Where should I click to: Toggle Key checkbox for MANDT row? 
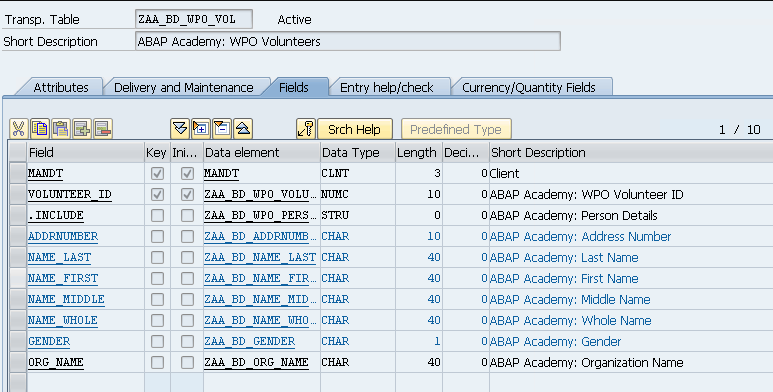tap(157, 174)
